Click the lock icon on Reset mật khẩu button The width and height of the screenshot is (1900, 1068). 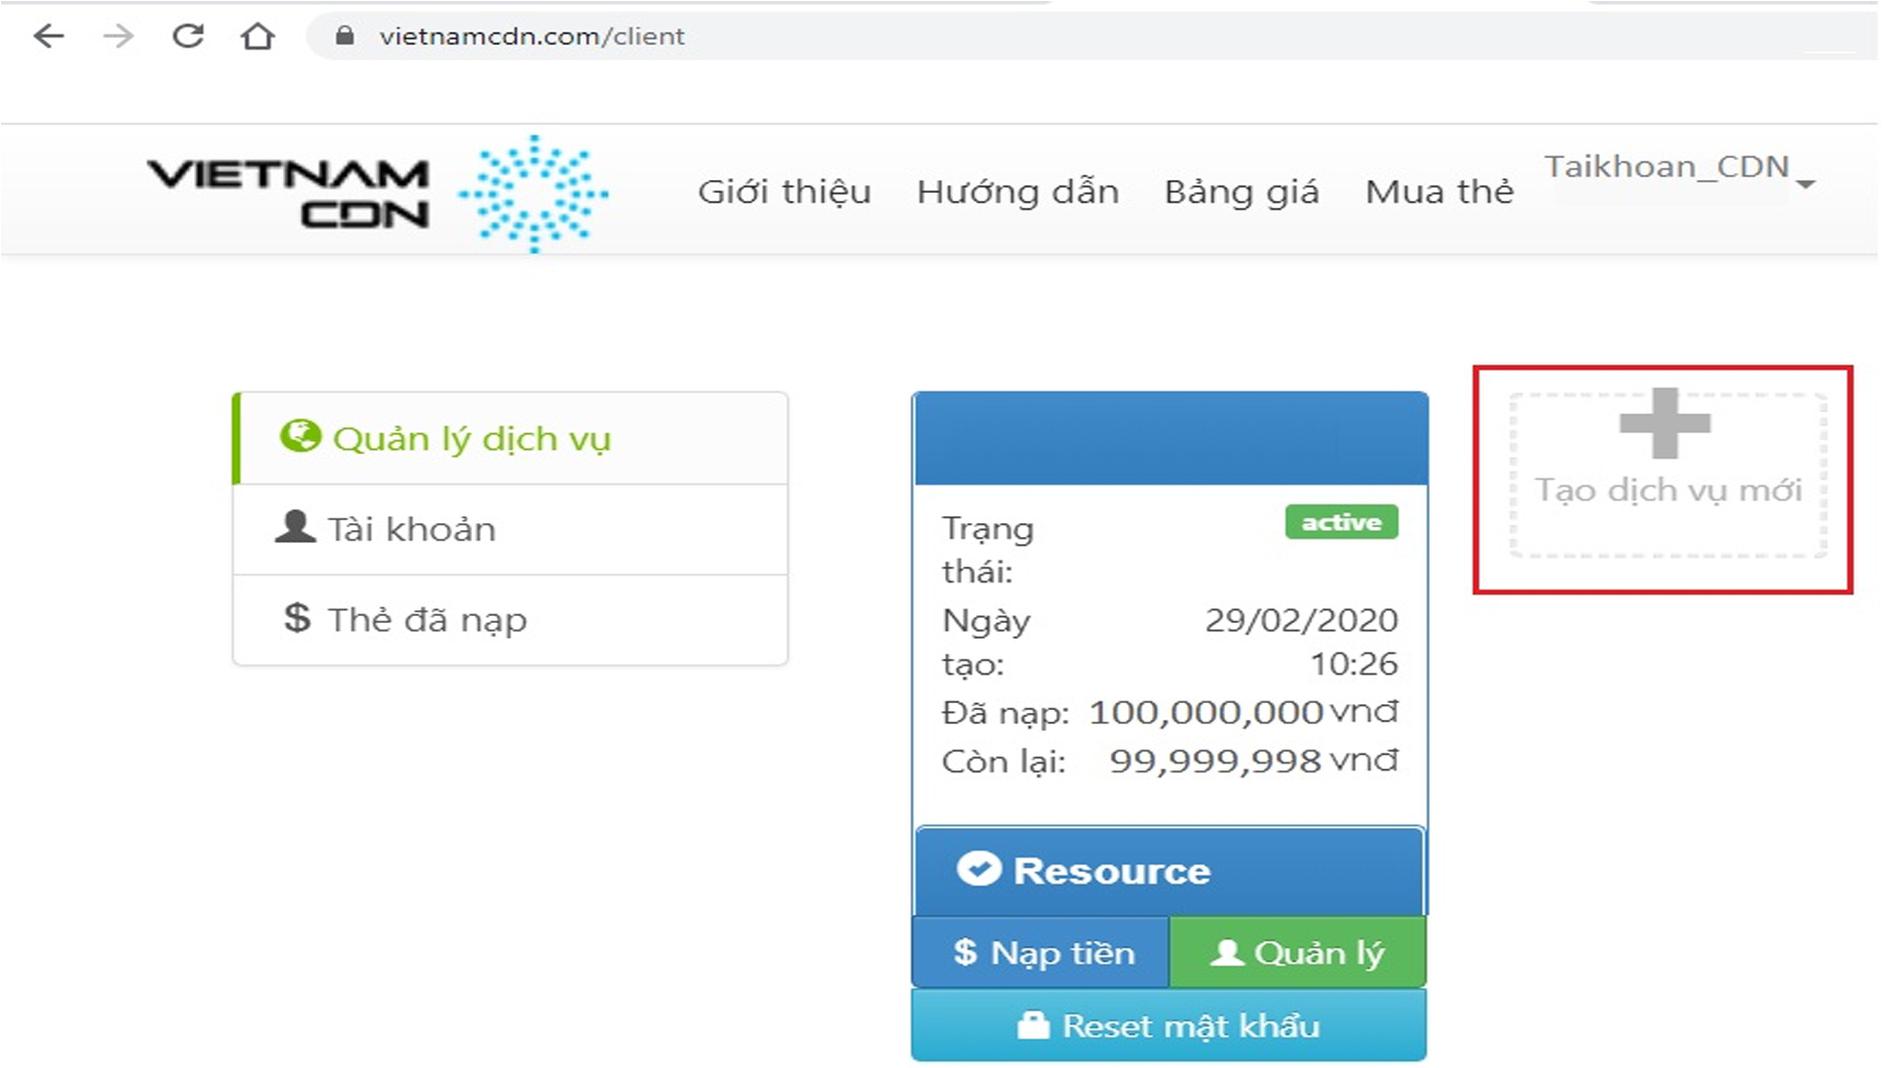click(x=1035, y=1025)
